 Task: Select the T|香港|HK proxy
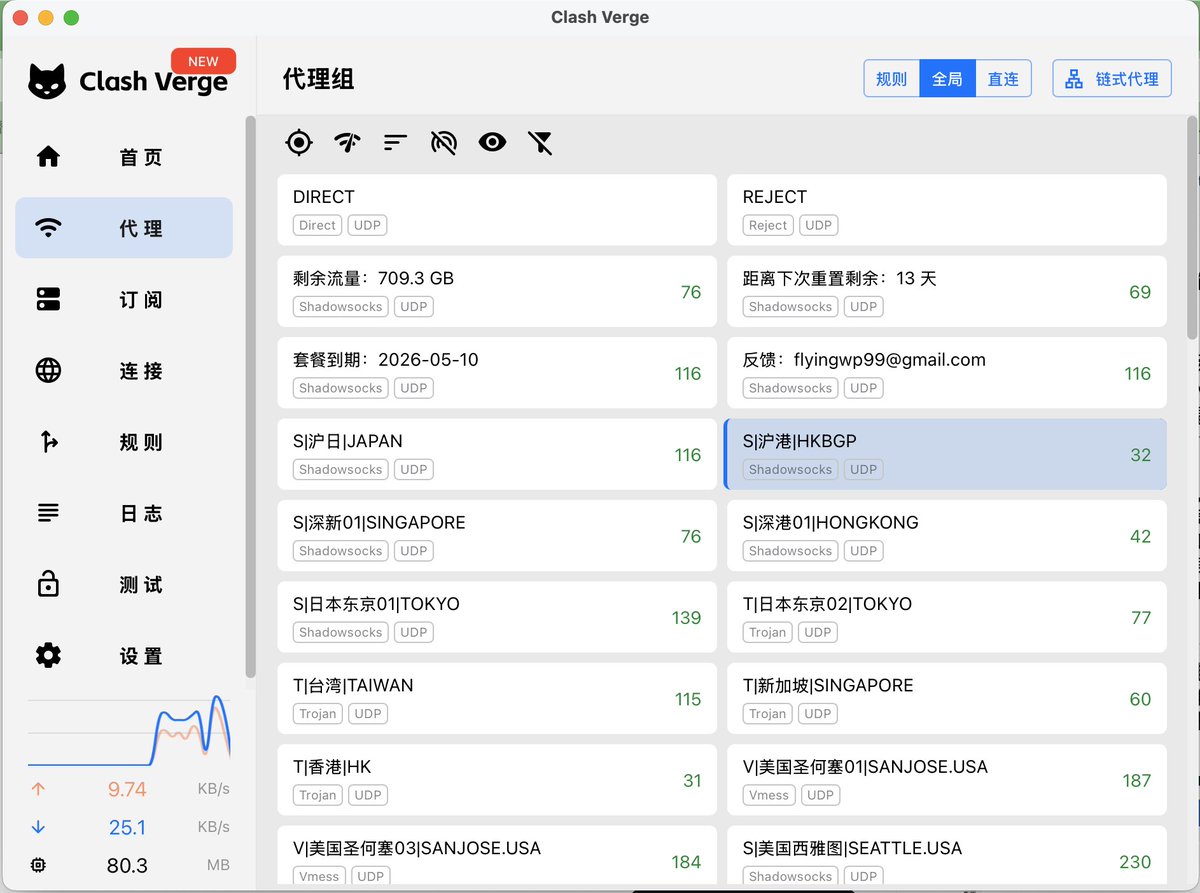497,780
